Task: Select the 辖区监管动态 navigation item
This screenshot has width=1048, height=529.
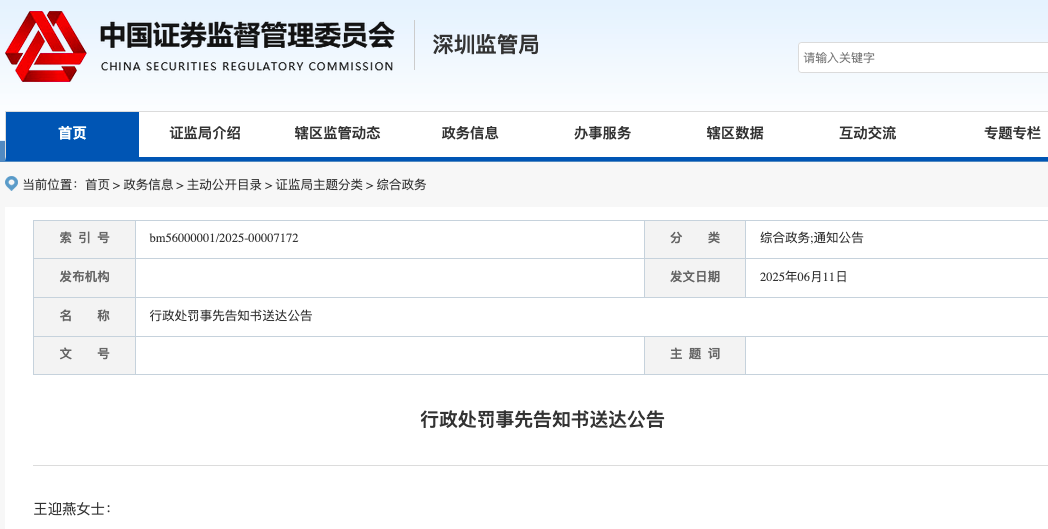Action: pyautogui.click(x=337, y=134)
